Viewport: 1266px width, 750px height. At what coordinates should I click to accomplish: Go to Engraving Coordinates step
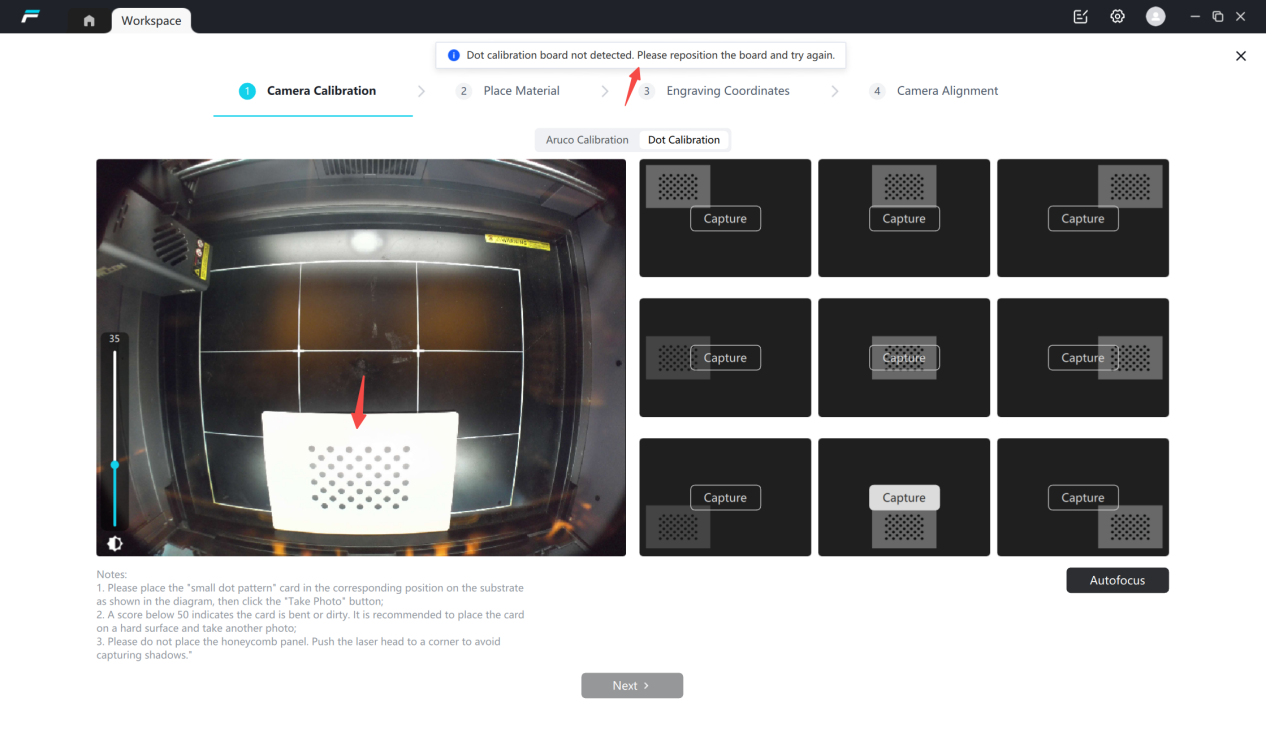coord(727,91)
